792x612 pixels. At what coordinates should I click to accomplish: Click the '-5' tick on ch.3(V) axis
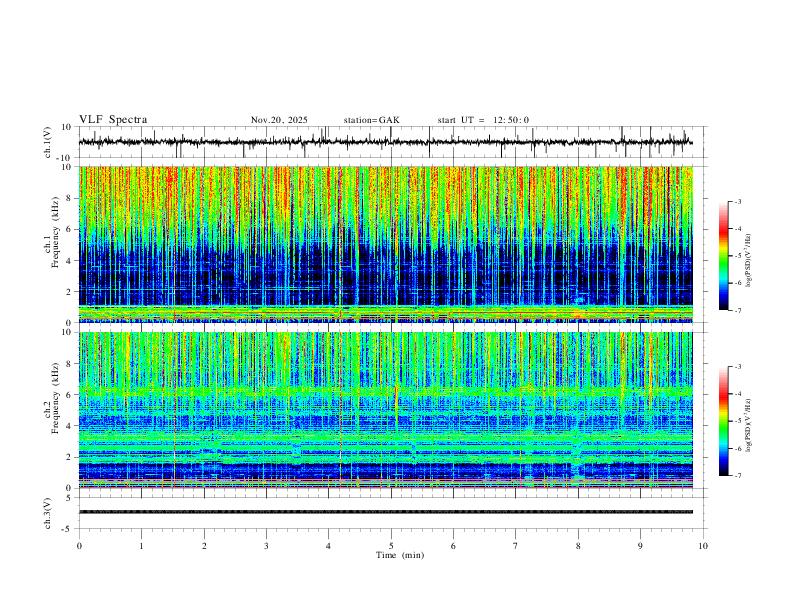click(x=68, y=529)
